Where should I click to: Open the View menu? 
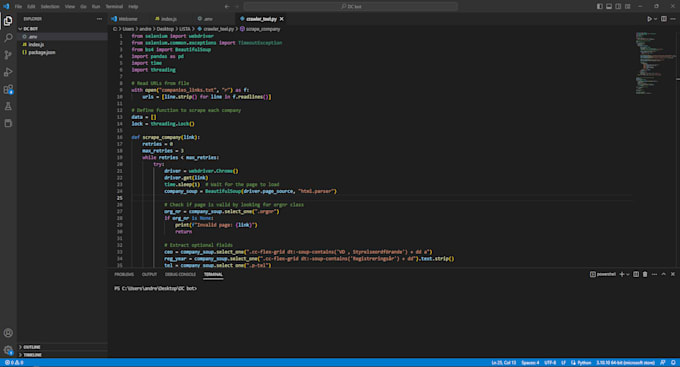(x=70, y=7)
